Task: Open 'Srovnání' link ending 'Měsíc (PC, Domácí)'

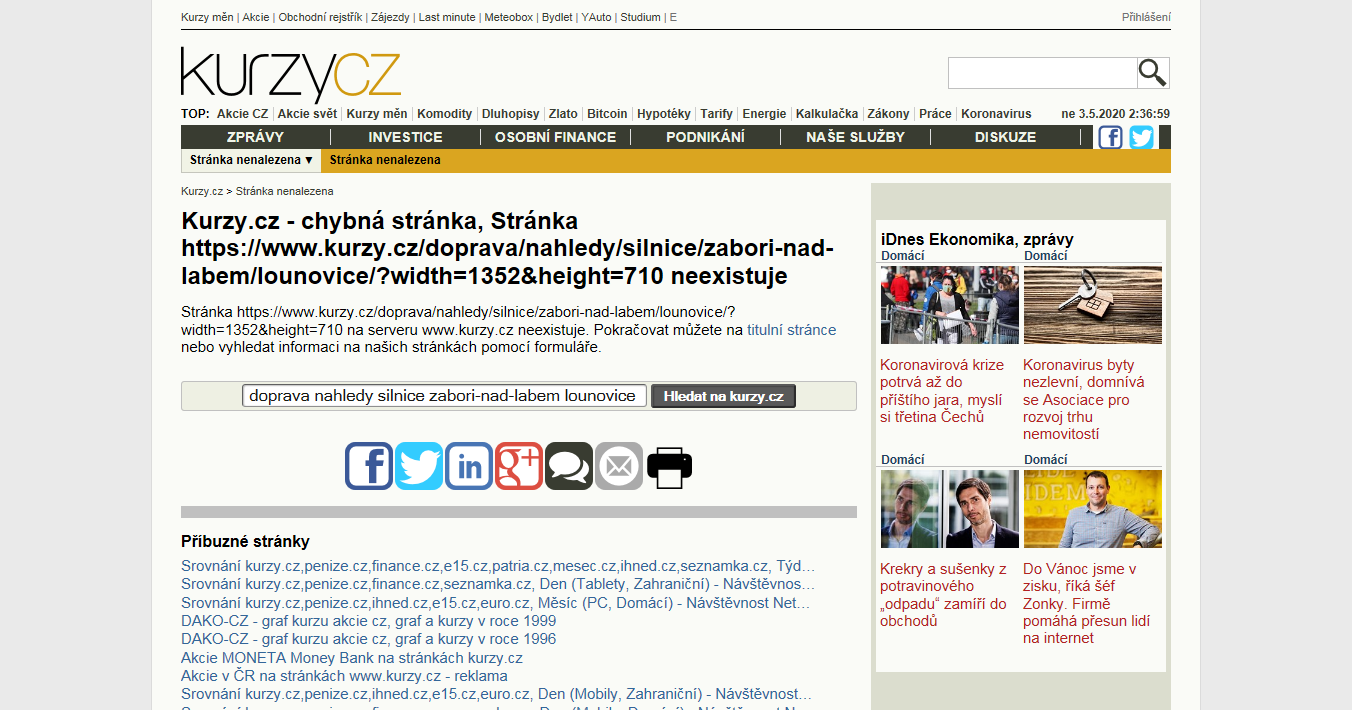Action: tap(496, 603)
